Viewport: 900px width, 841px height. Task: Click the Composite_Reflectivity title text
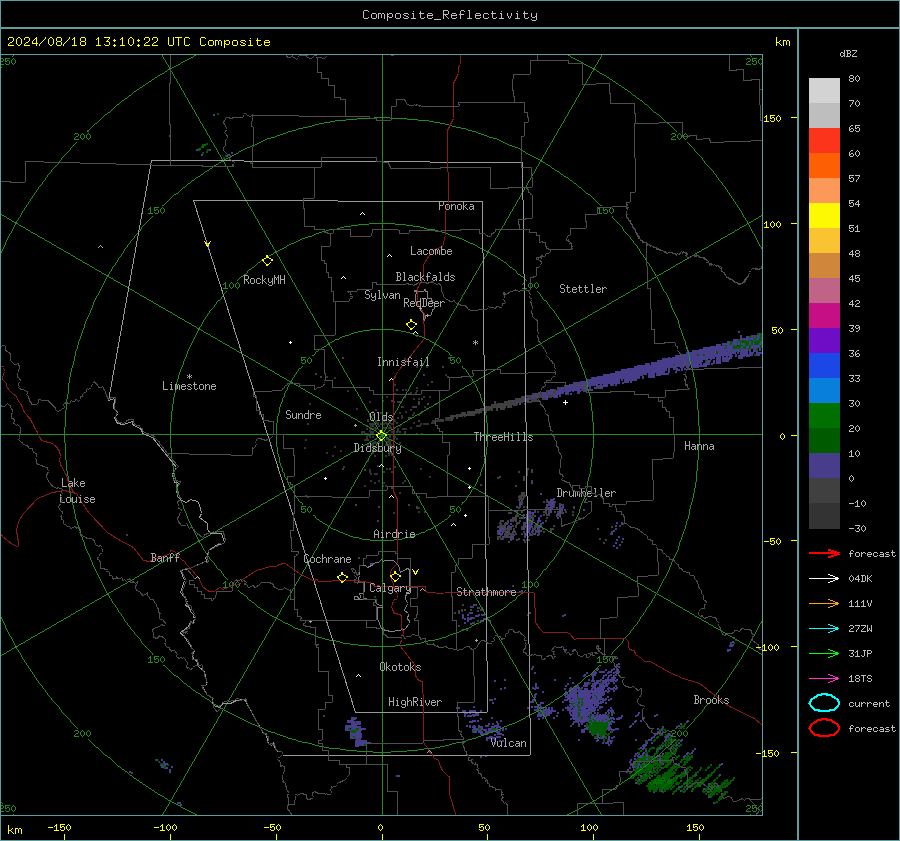(449, 15)
